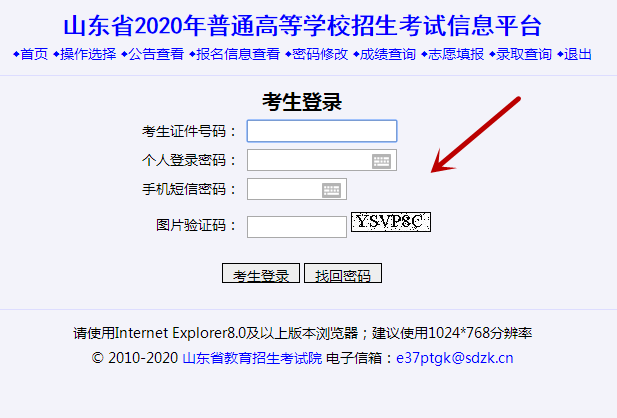Open the soft keyboard icon in 手机短信密码 field

[331, 190]
